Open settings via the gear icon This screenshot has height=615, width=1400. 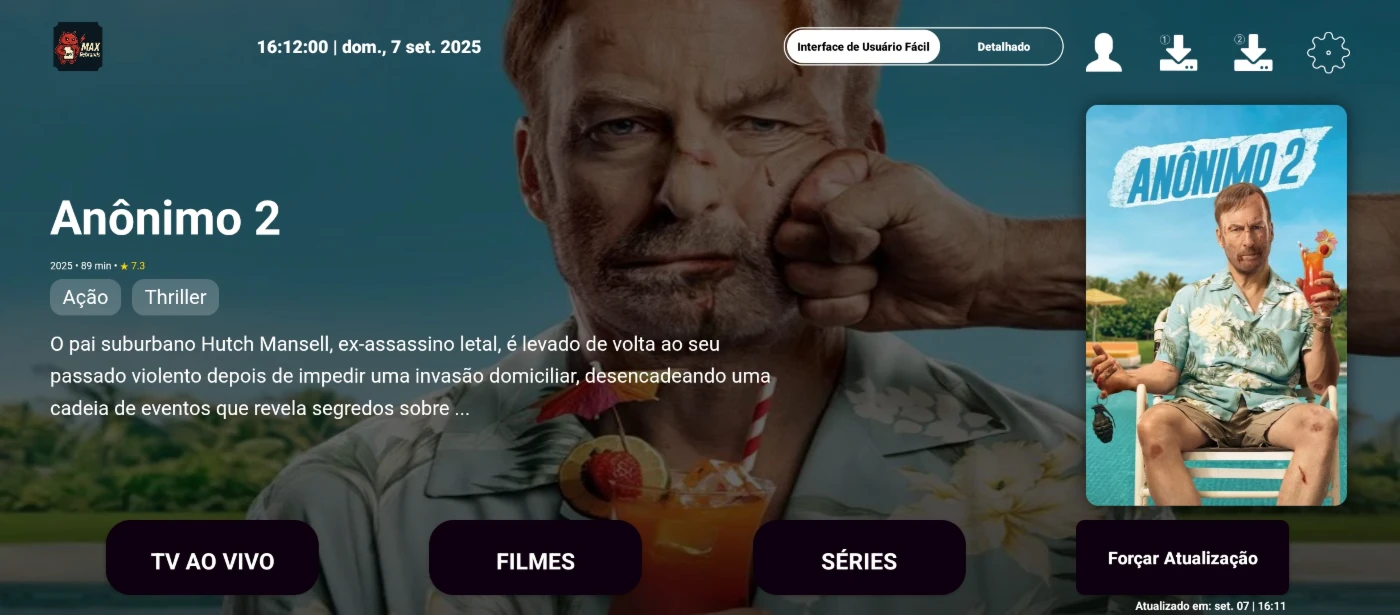(x=1328, y=52)
